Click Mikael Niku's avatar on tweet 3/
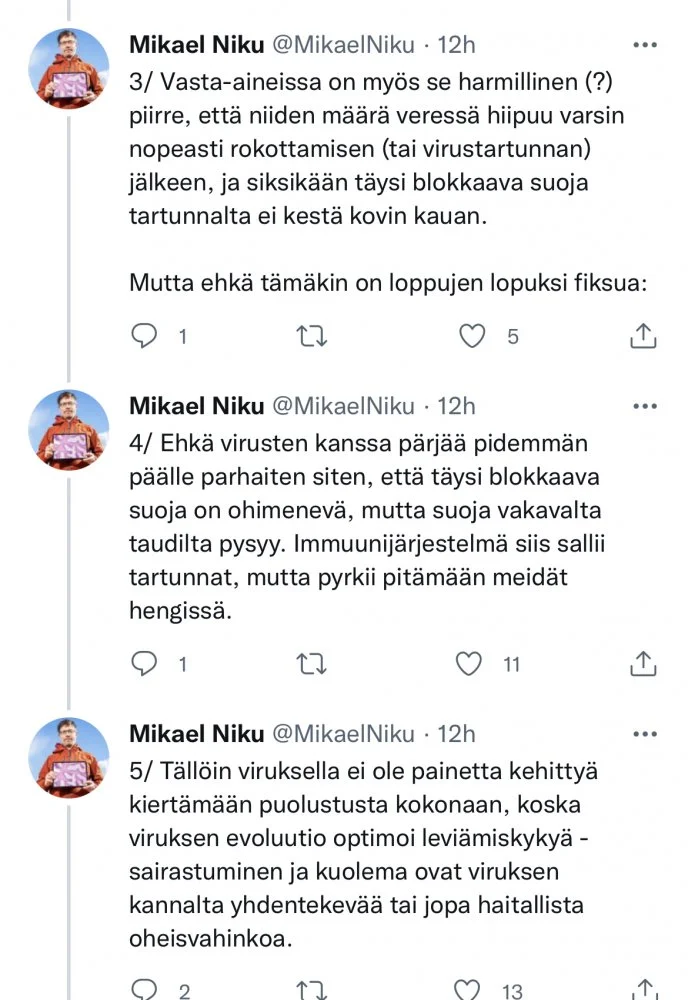Image resolution: width=688 pixels, height=1000 pixels. [x=68, y=68]
